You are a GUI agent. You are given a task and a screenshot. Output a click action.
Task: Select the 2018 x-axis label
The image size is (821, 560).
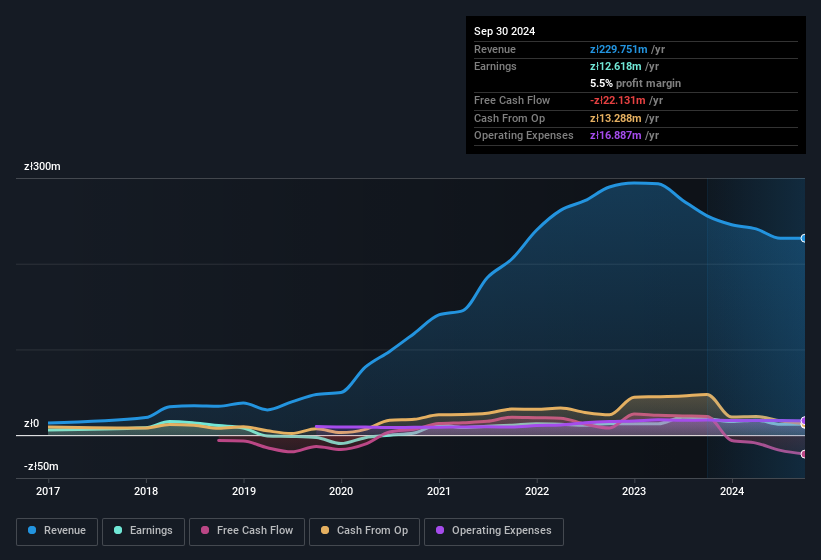(x=146, y=491)
